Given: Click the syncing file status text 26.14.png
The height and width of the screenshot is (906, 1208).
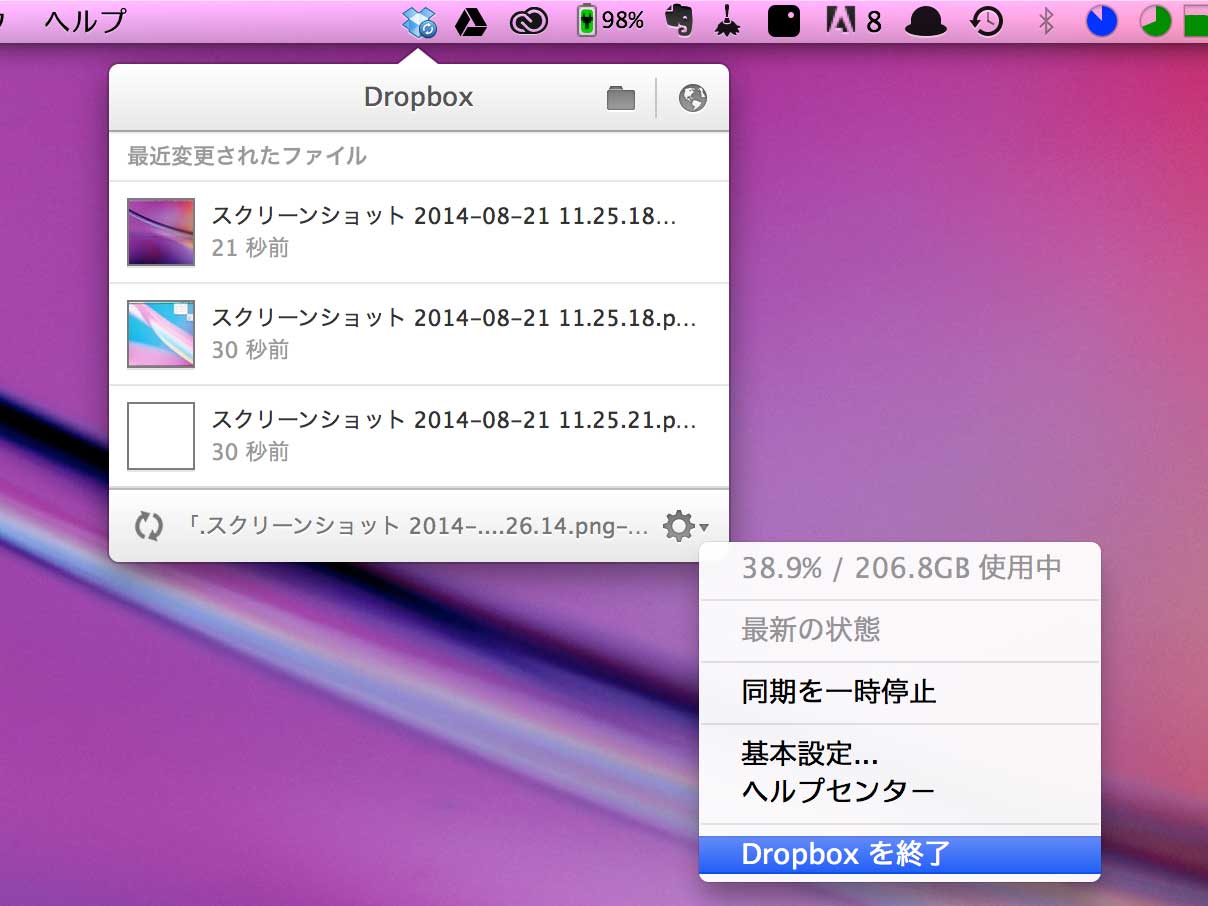Looking at the screenshot, I should pos(418,525).
